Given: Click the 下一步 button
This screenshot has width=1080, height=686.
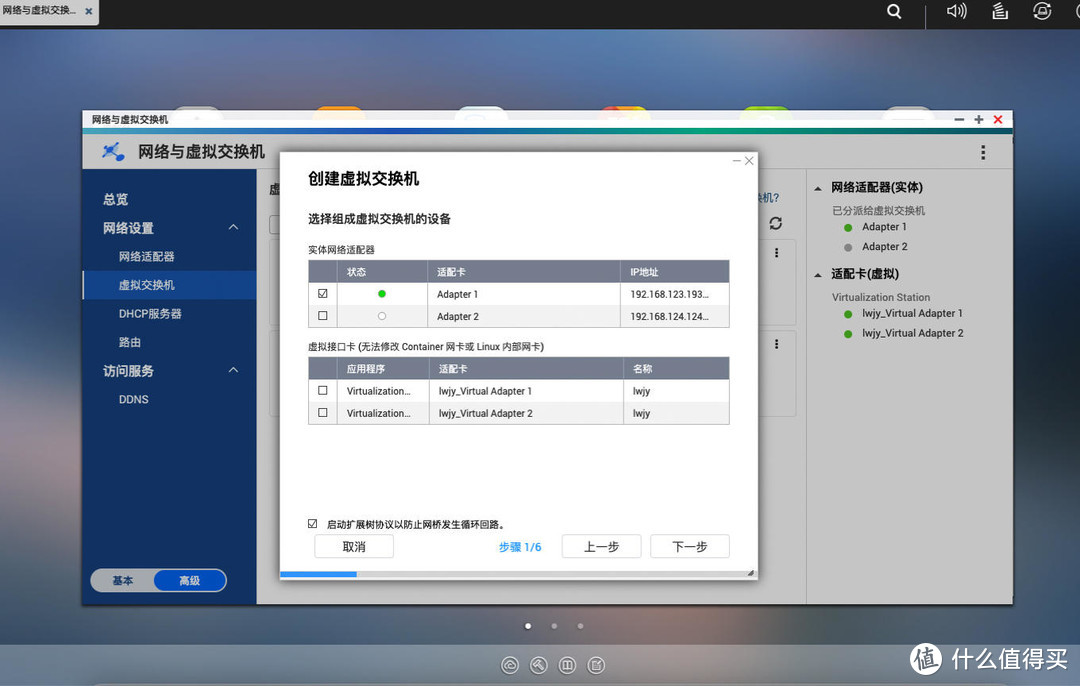Looking at the screenshot, I should (x=689, y=546).
